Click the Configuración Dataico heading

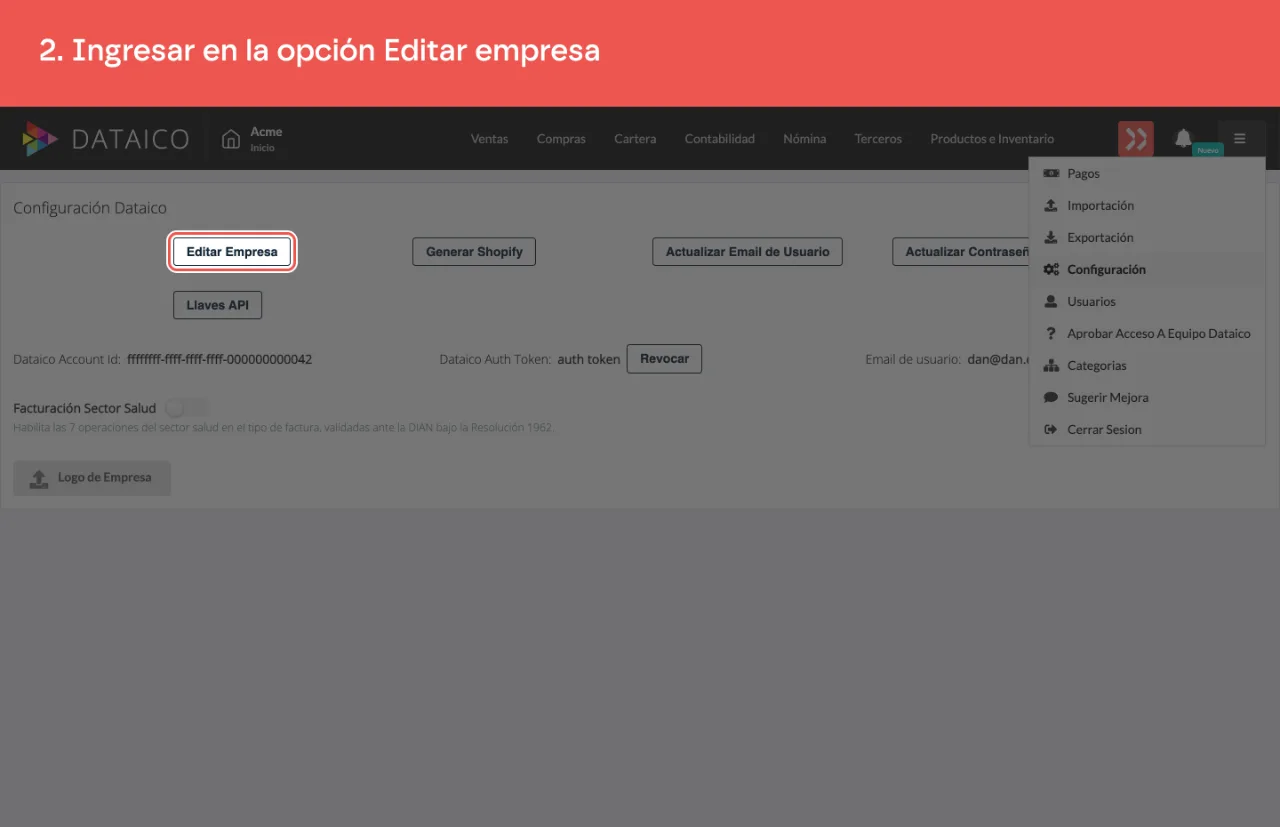point(90,208)
